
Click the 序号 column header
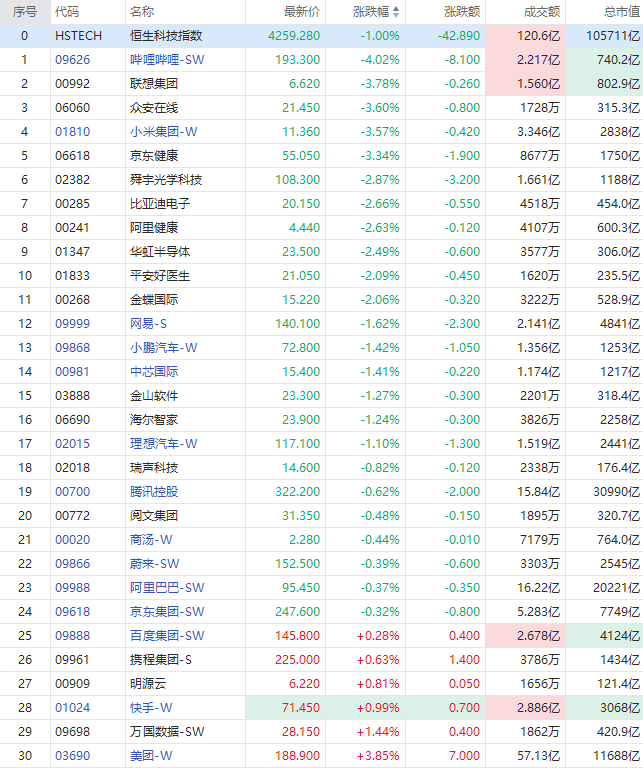[x=25, y=12]
